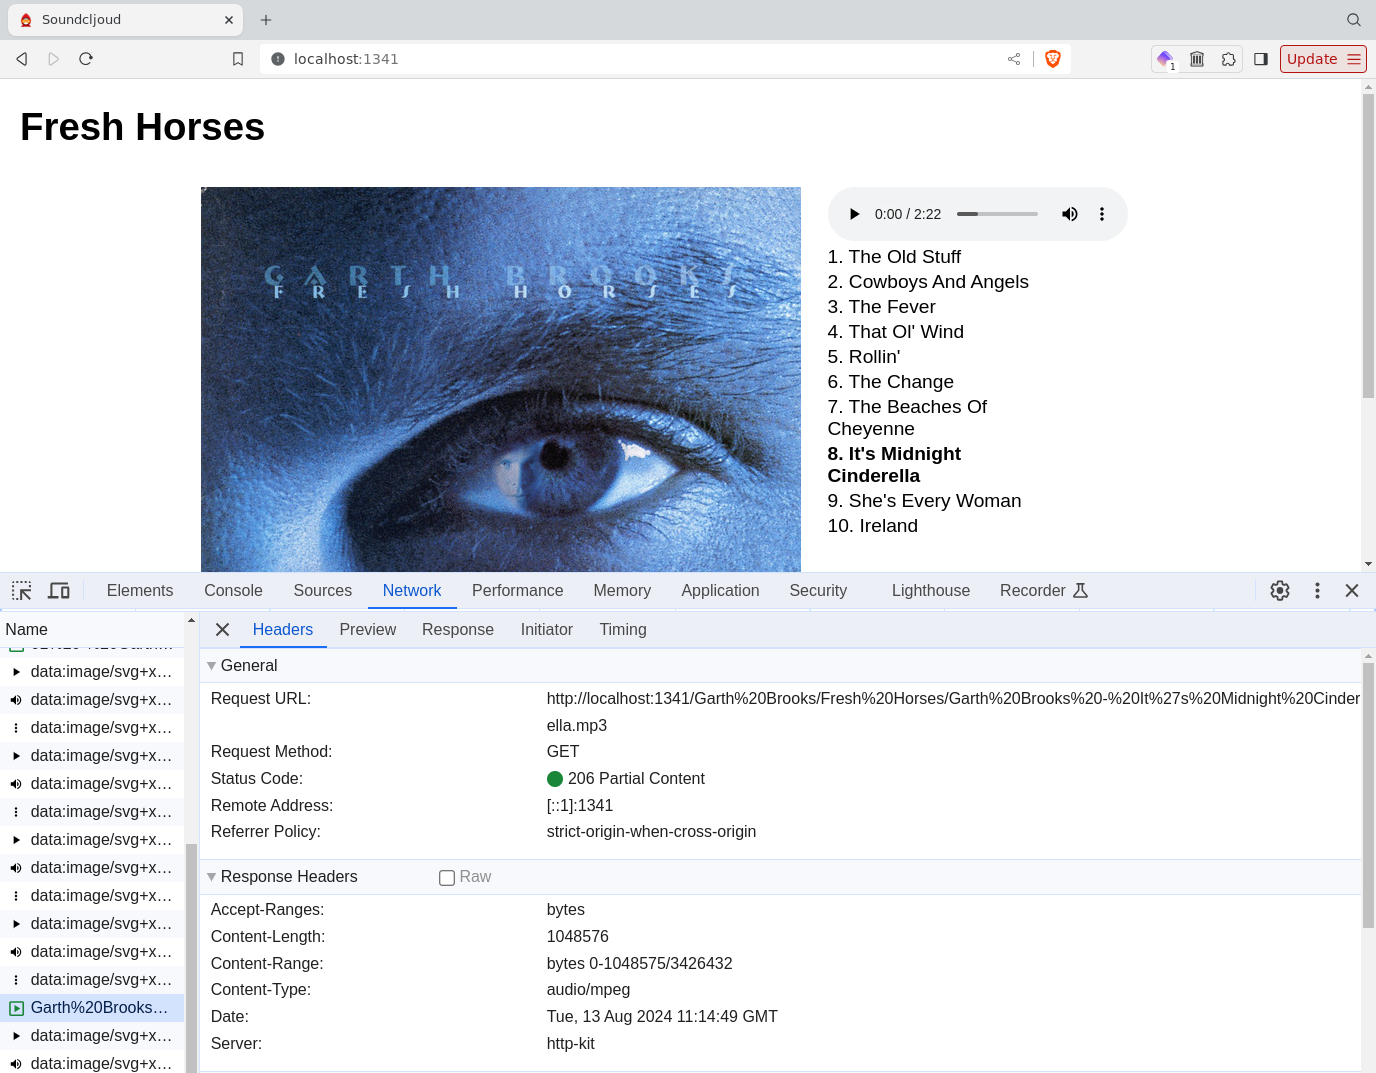The height and width of the screenshot is (1073, 1376).
Task: Click the Request URL value text
Action: coord(953,712)
